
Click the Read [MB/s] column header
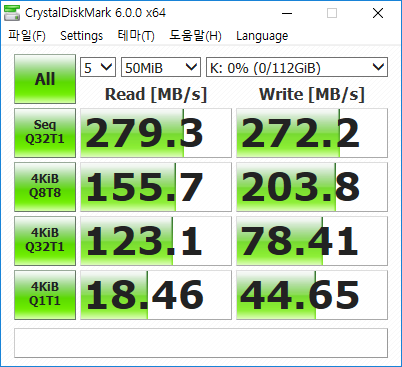click(156, 94)
